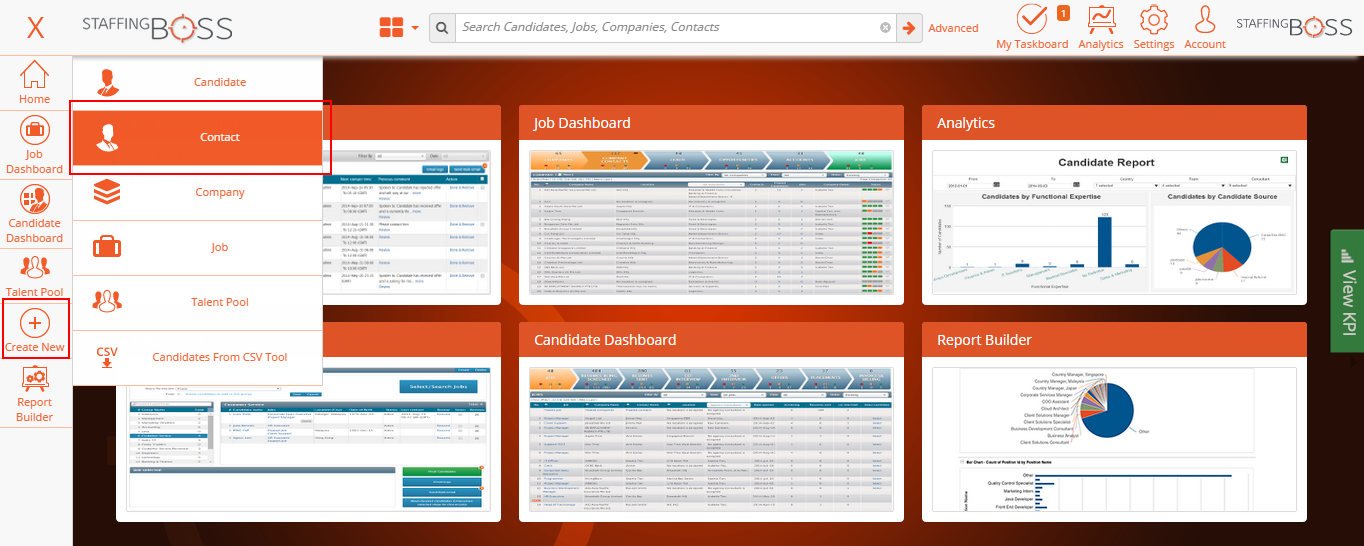Image resolution: width=1364 pixels, height=546 pixels.
Task: Open Job Dashboard from the sidebar
Action: point(34,145)
